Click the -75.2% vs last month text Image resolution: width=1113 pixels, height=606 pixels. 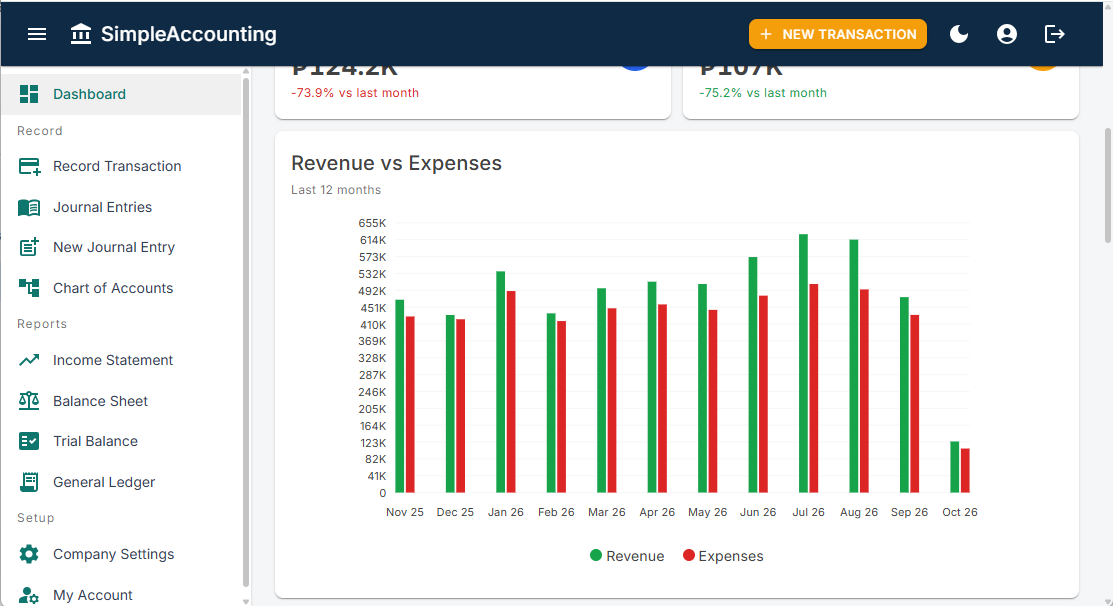(763, 93)
